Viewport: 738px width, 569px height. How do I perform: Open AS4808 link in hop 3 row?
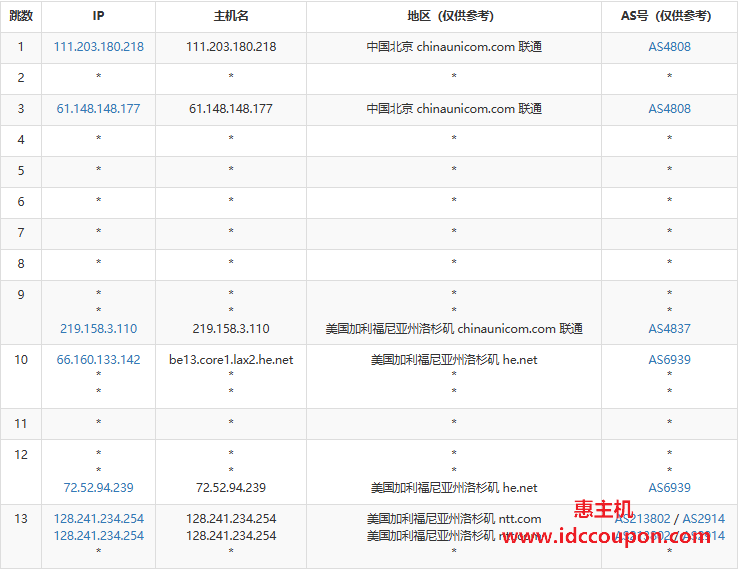[x=669, y=109]
